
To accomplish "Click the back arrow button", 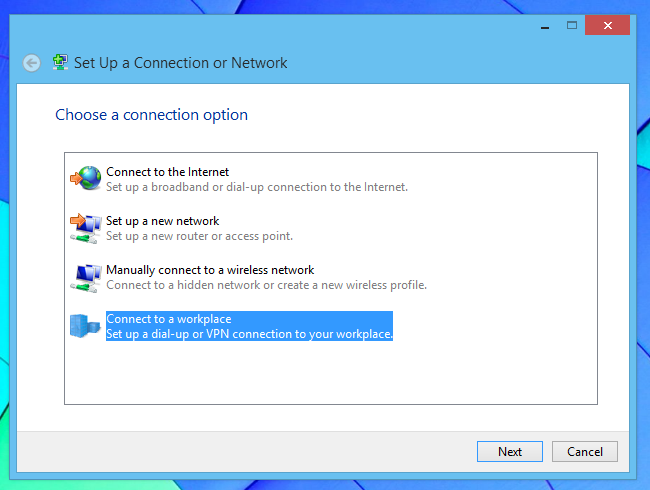I will pos(32,63).
